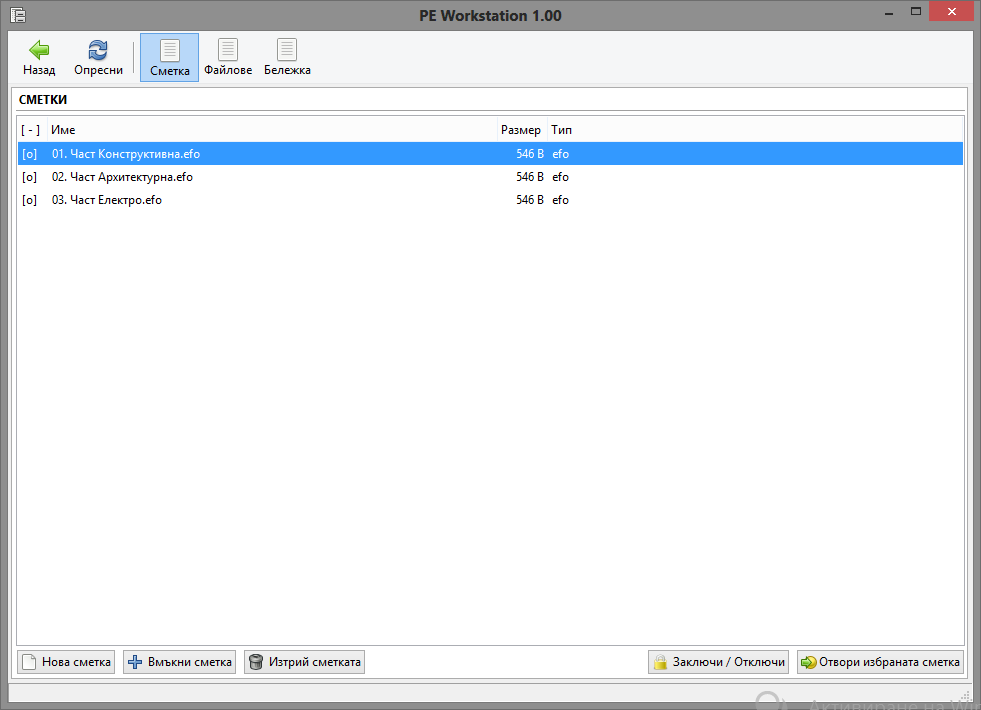Open selected estimate via Отвори избраната сметка
The width and height of the screenshot is (981, 710).
click(x=880, y=662)
